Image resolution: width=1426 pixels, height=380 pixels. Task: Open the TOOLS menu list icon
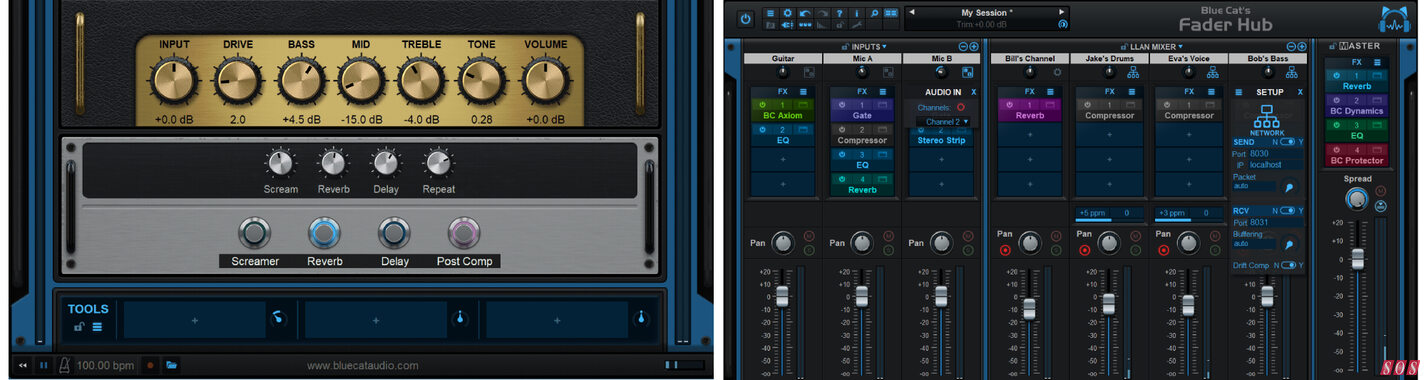(97, 327)
